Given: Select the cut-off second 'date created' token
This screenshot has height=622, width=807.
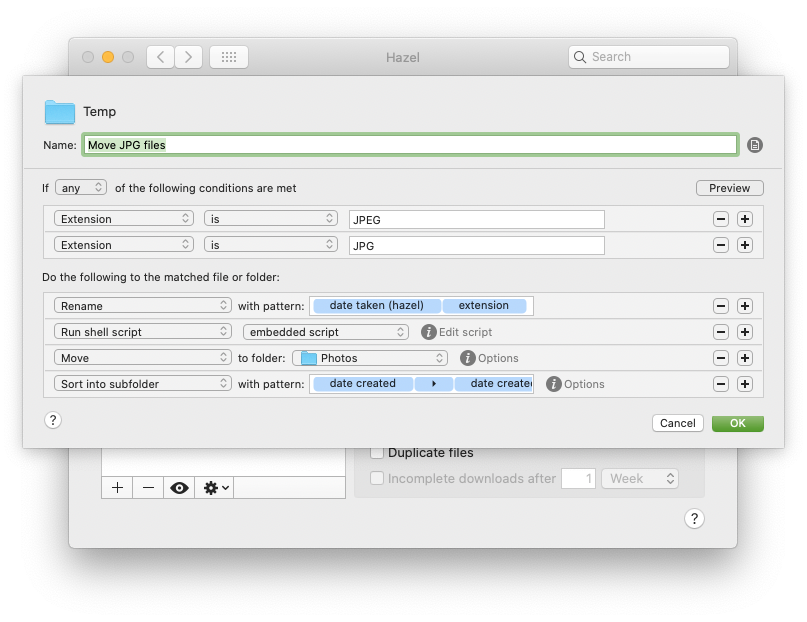Looking at the screenshot, I should pyautogui.click(x=494, y=384).
